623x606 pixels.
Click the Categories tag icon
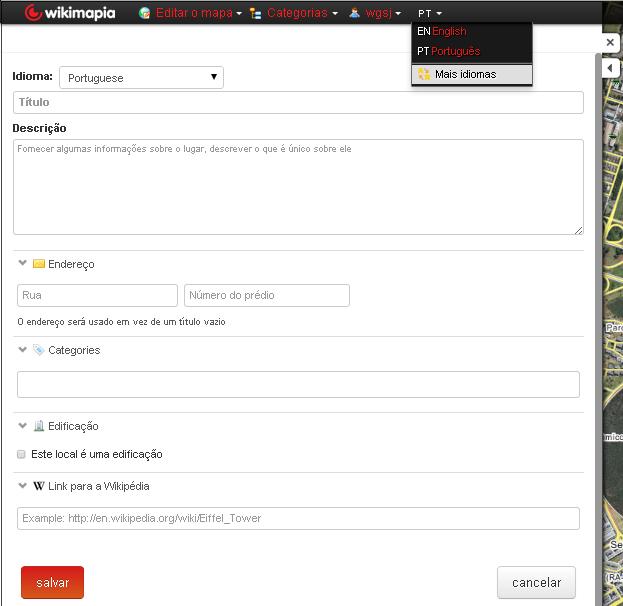(39, 350)
